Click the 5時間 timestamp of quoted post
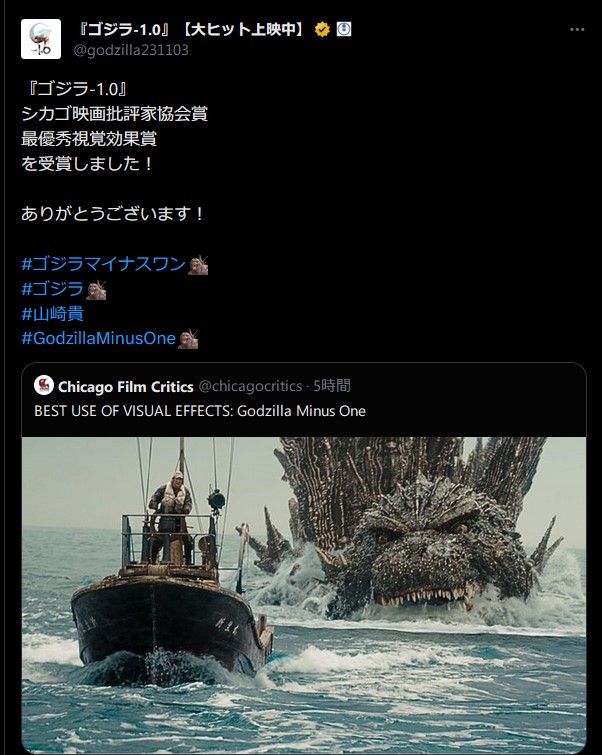This screenshot has width=602, height=755. click(332, 386)
